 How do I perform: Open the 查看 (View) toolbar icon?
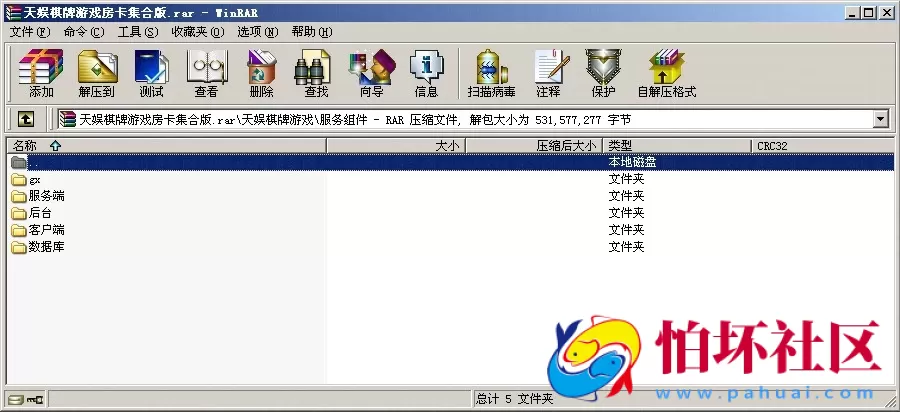pos(206,73)
